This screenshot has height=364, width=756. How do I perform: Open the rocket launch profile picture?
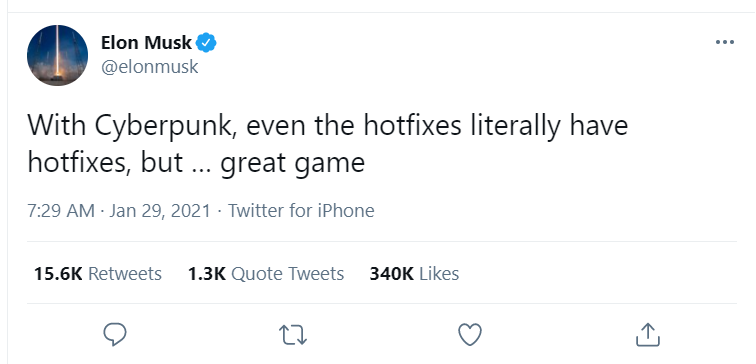coord(57,55)
